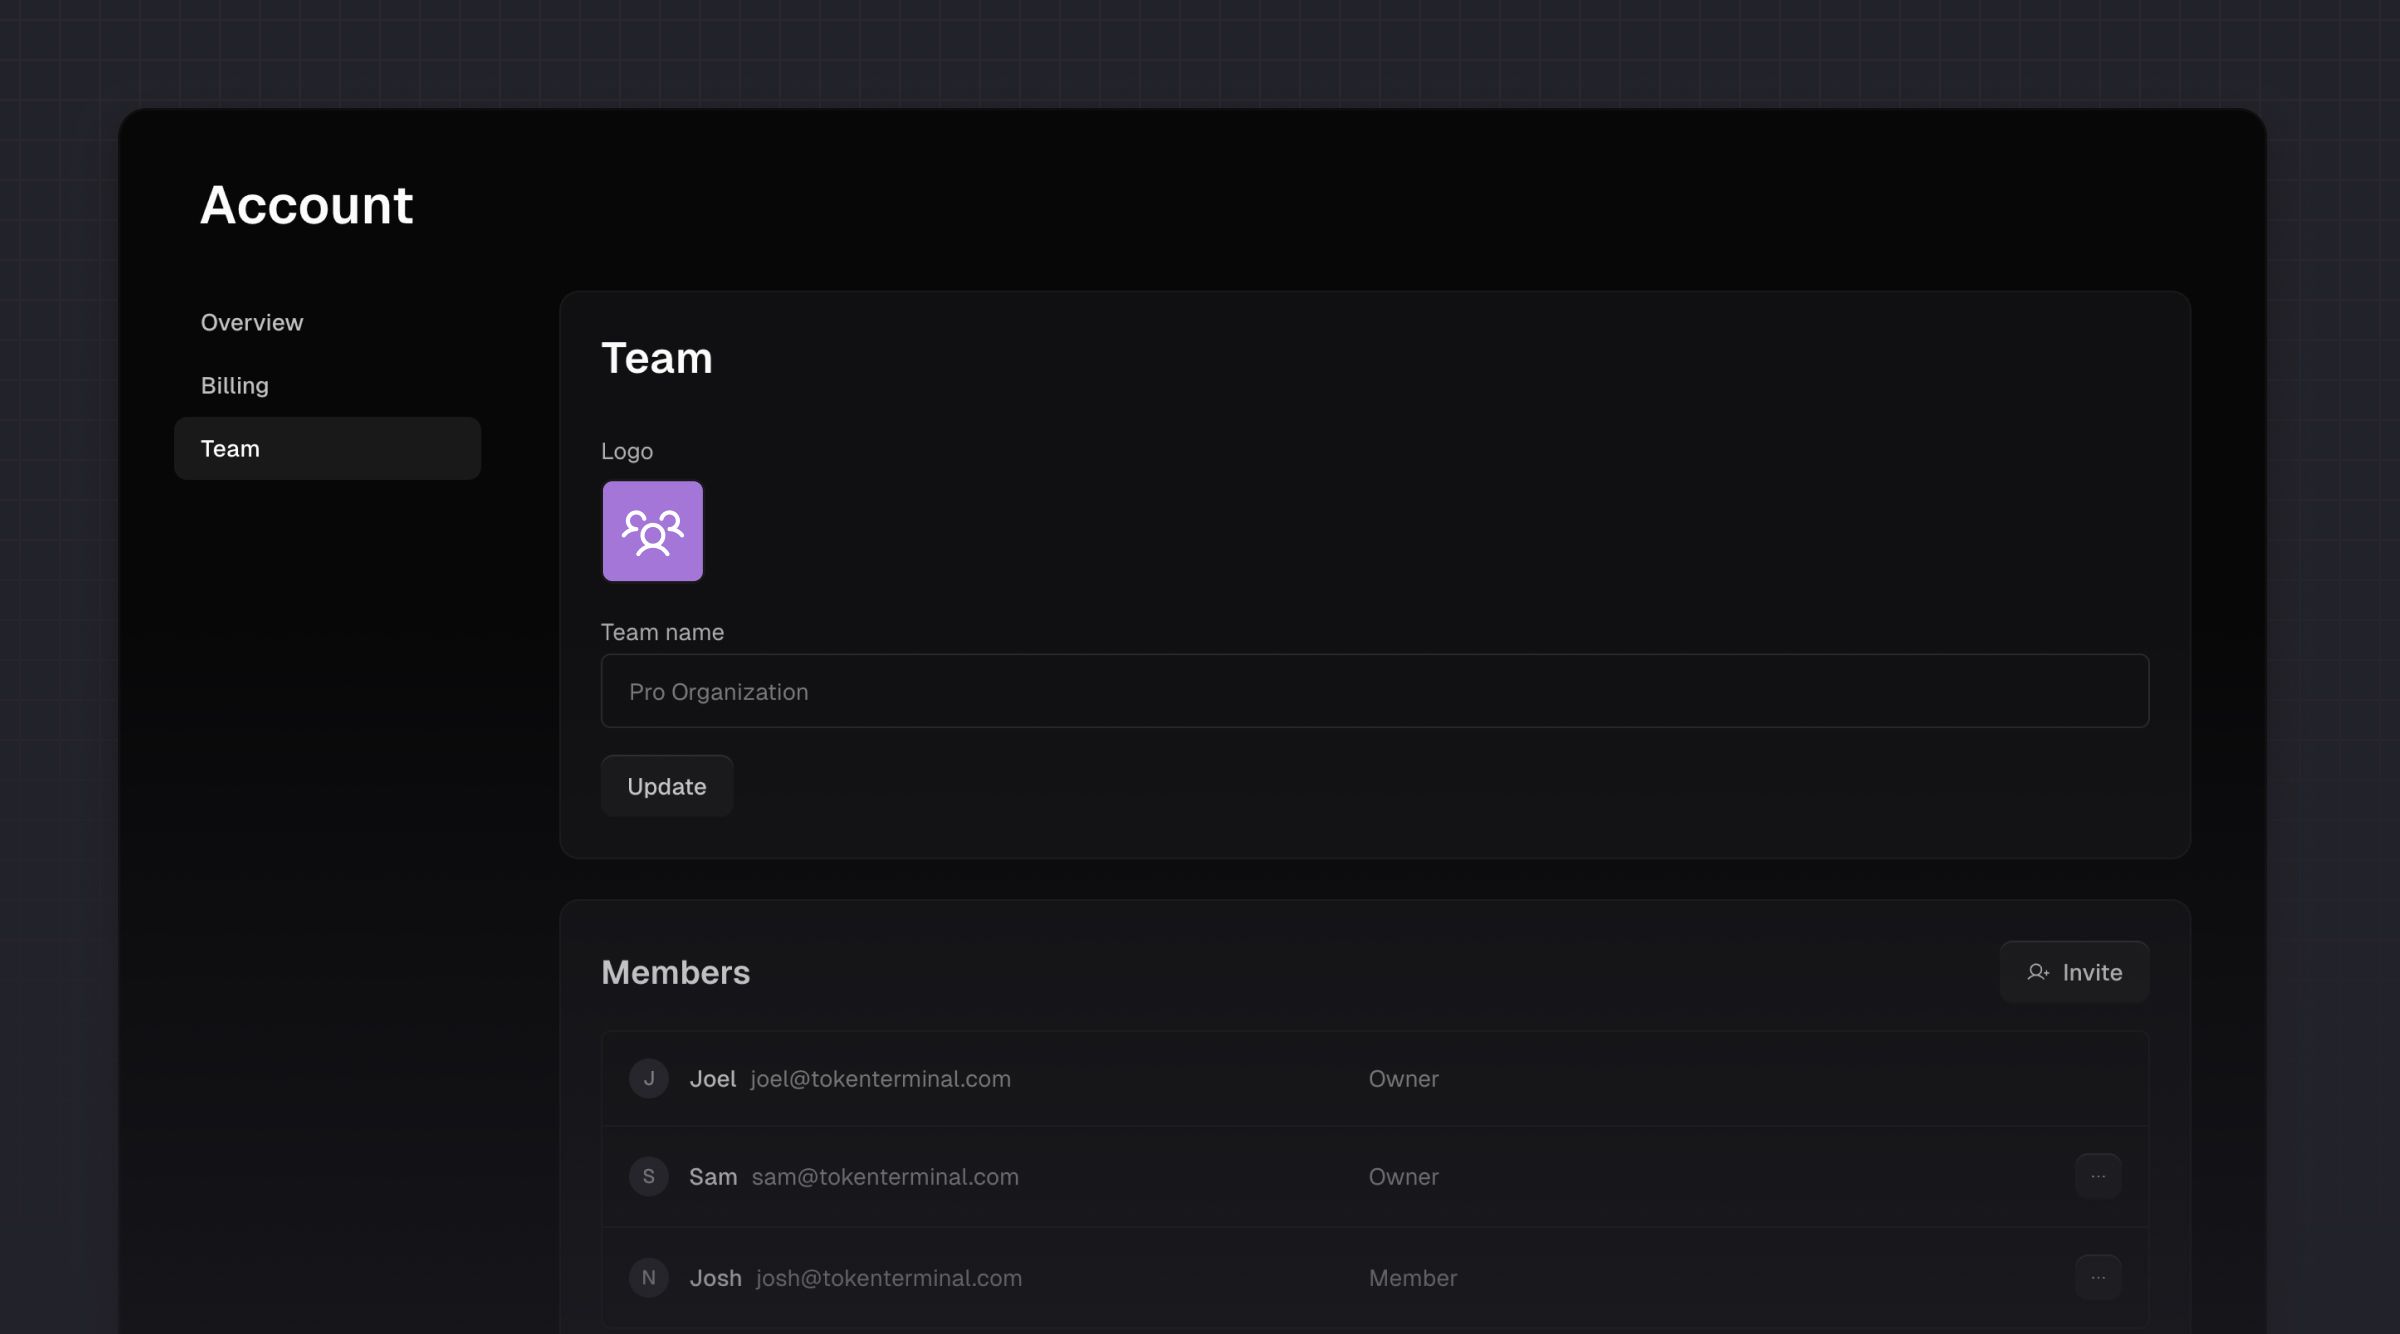Click the purple team logo icon
The image size is (2400, 1334).
click(652, 531)
